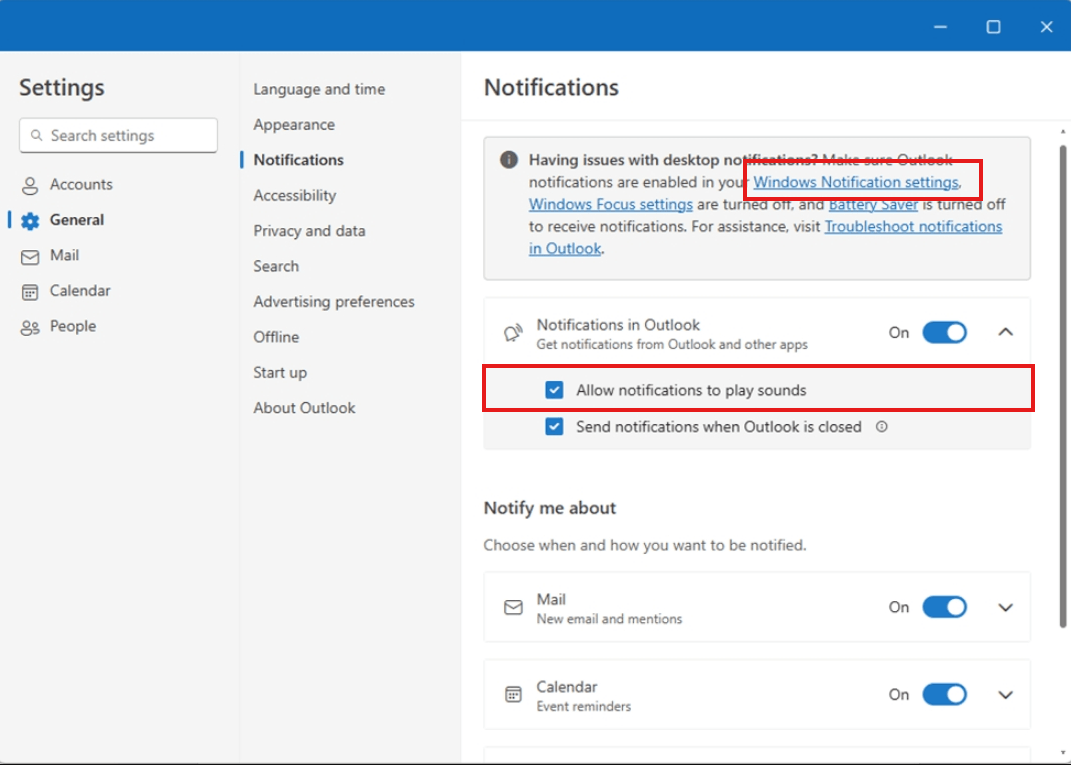Open Accessibility settings

pyautogui.click(x=294, y=195)
